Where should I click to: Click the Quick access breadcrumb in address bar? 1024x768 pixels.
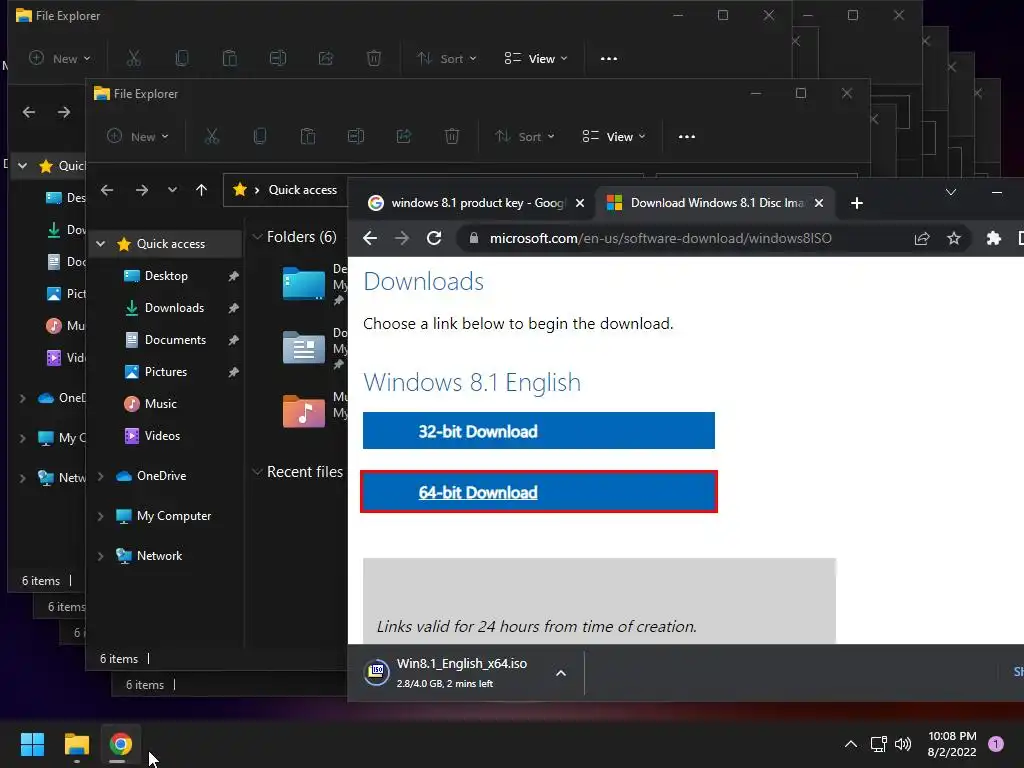pyautogui.click(x=302, y=190)
